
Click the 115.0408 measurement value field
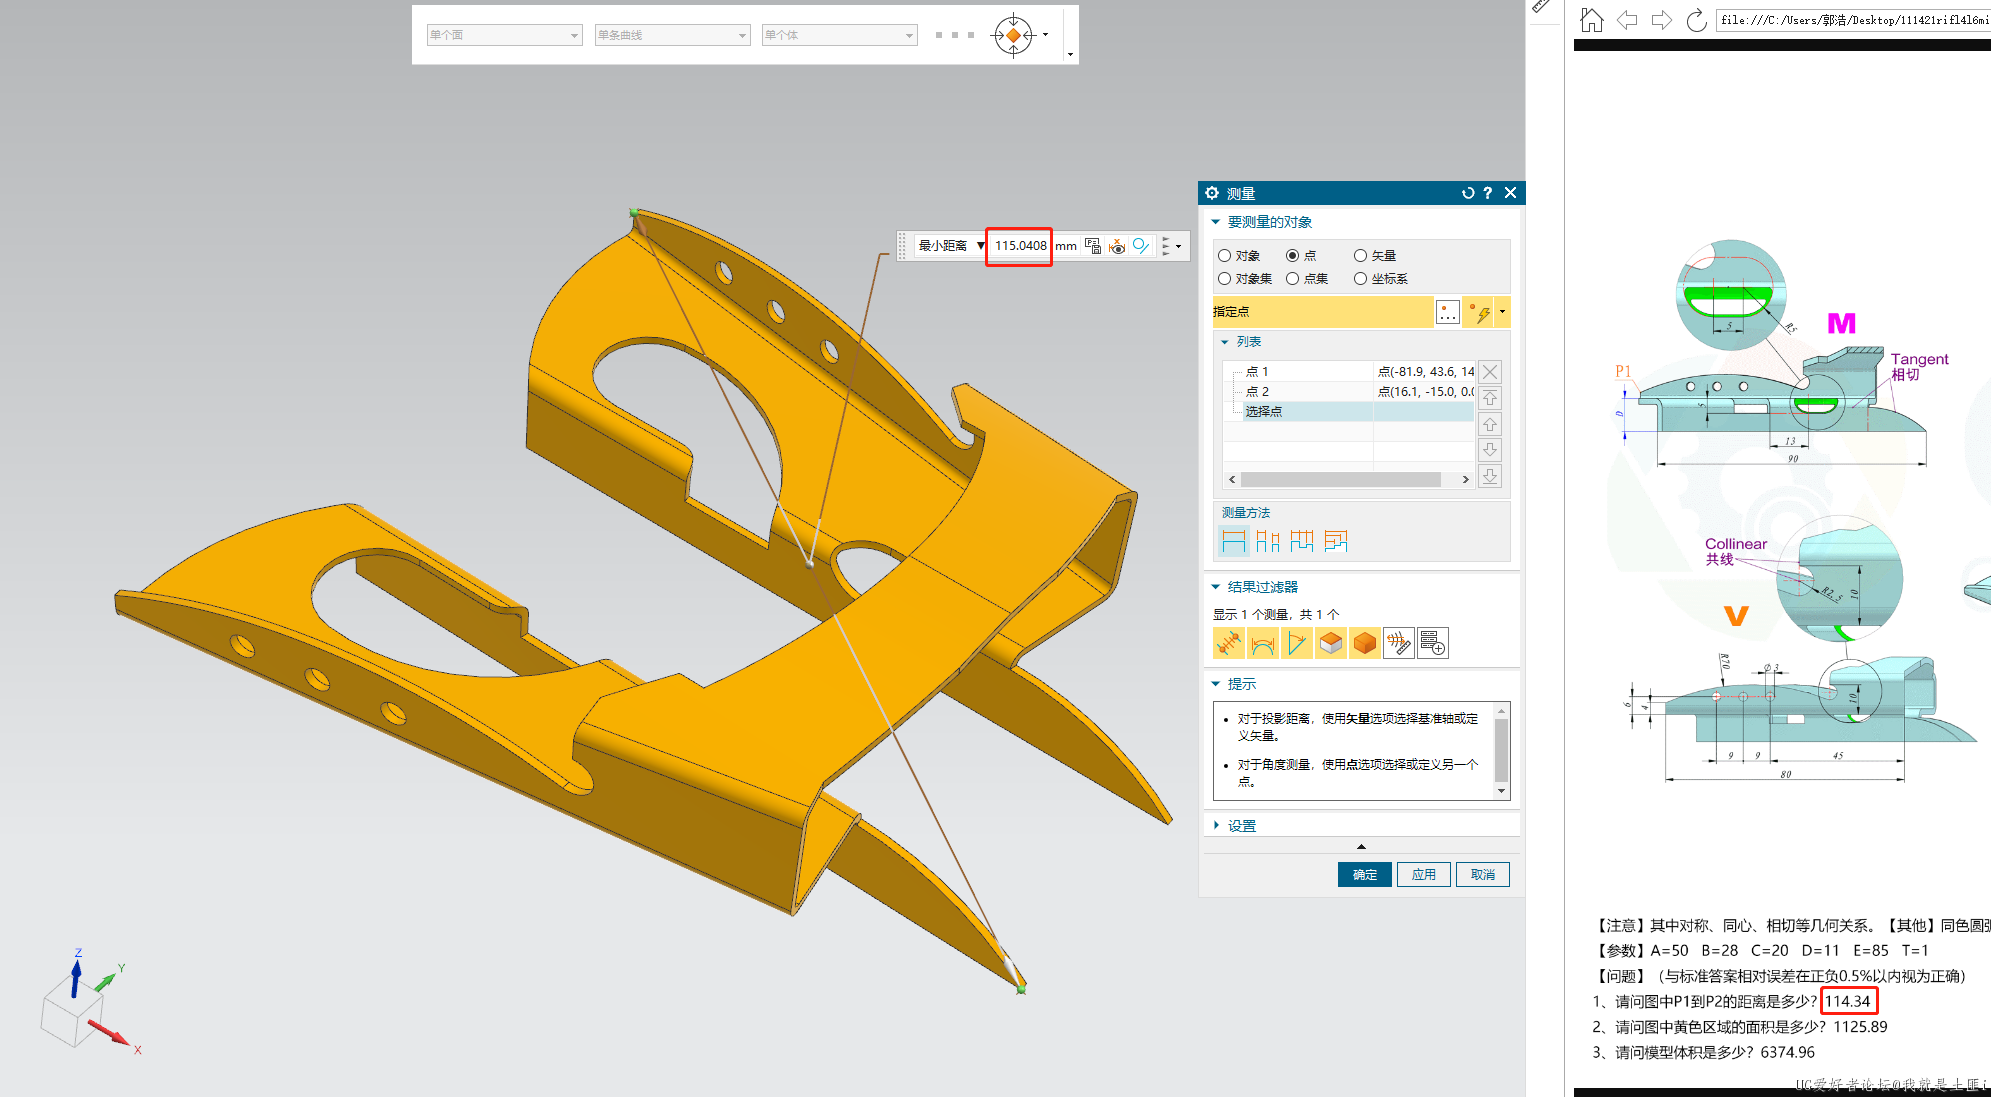click(1020, 246)
